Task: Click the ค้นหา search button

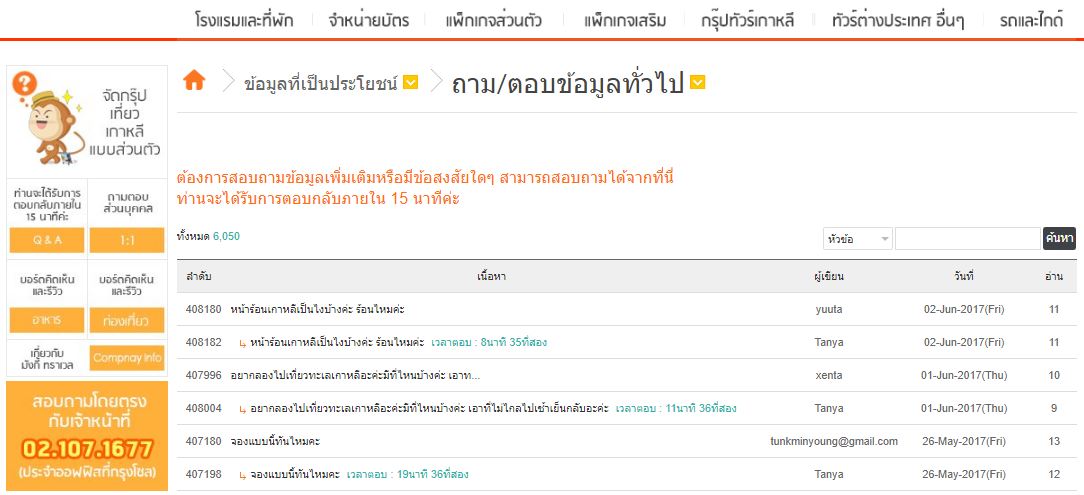Action: (1059, 238)
